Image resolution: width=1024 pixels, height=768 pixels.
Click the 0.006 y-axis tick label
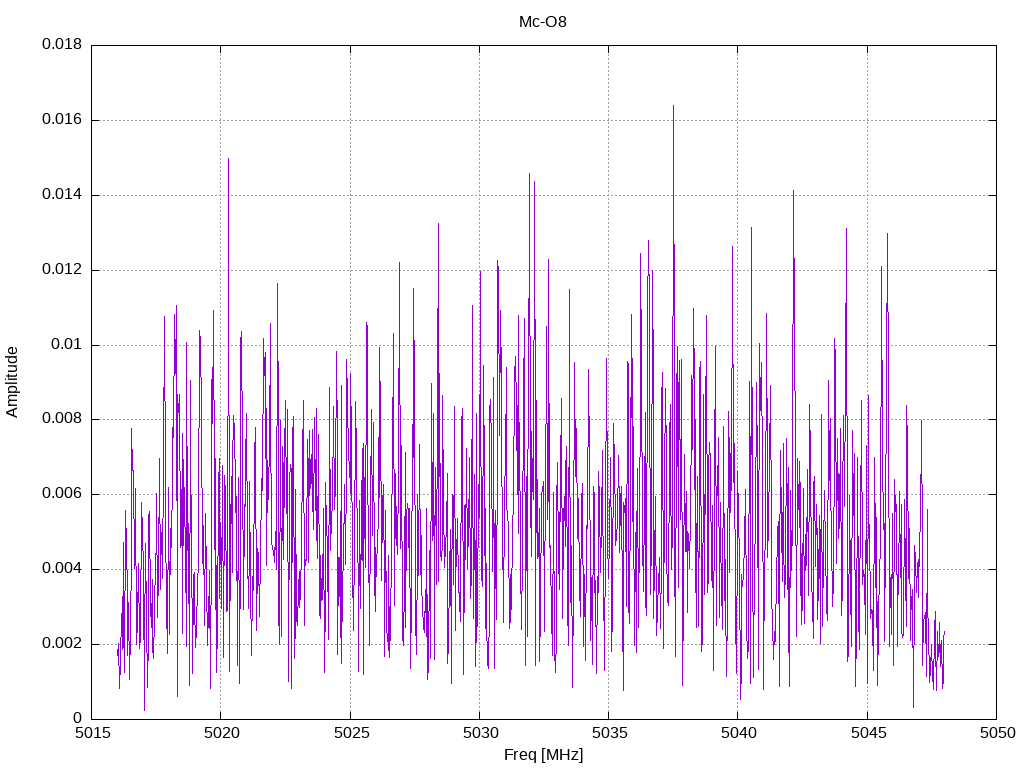62,494
